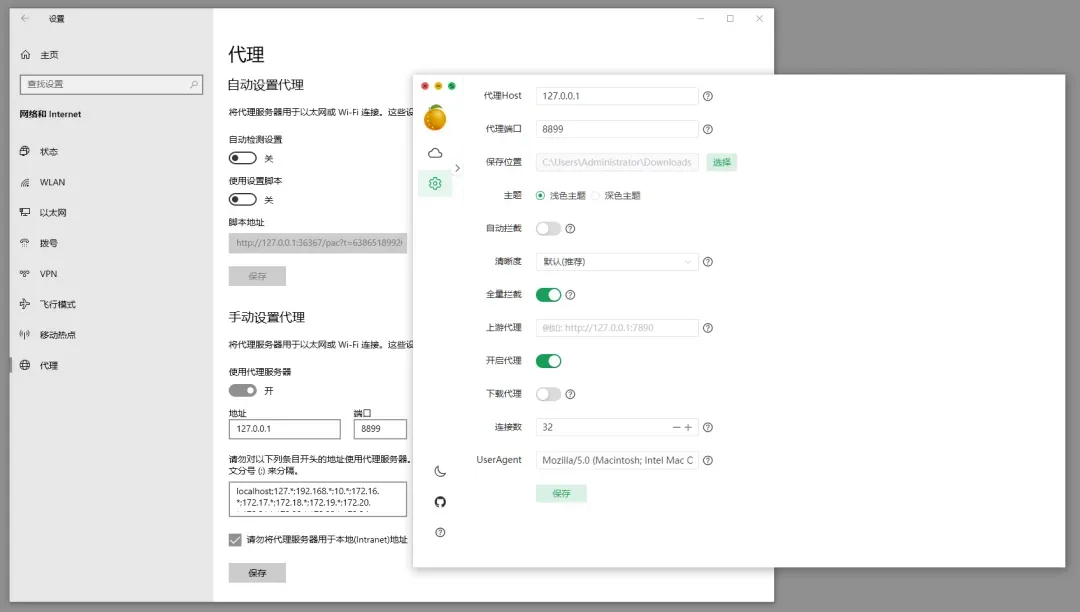Expand the sidebar with the chevron arrow
The image size is (1080, 612).
457,168
